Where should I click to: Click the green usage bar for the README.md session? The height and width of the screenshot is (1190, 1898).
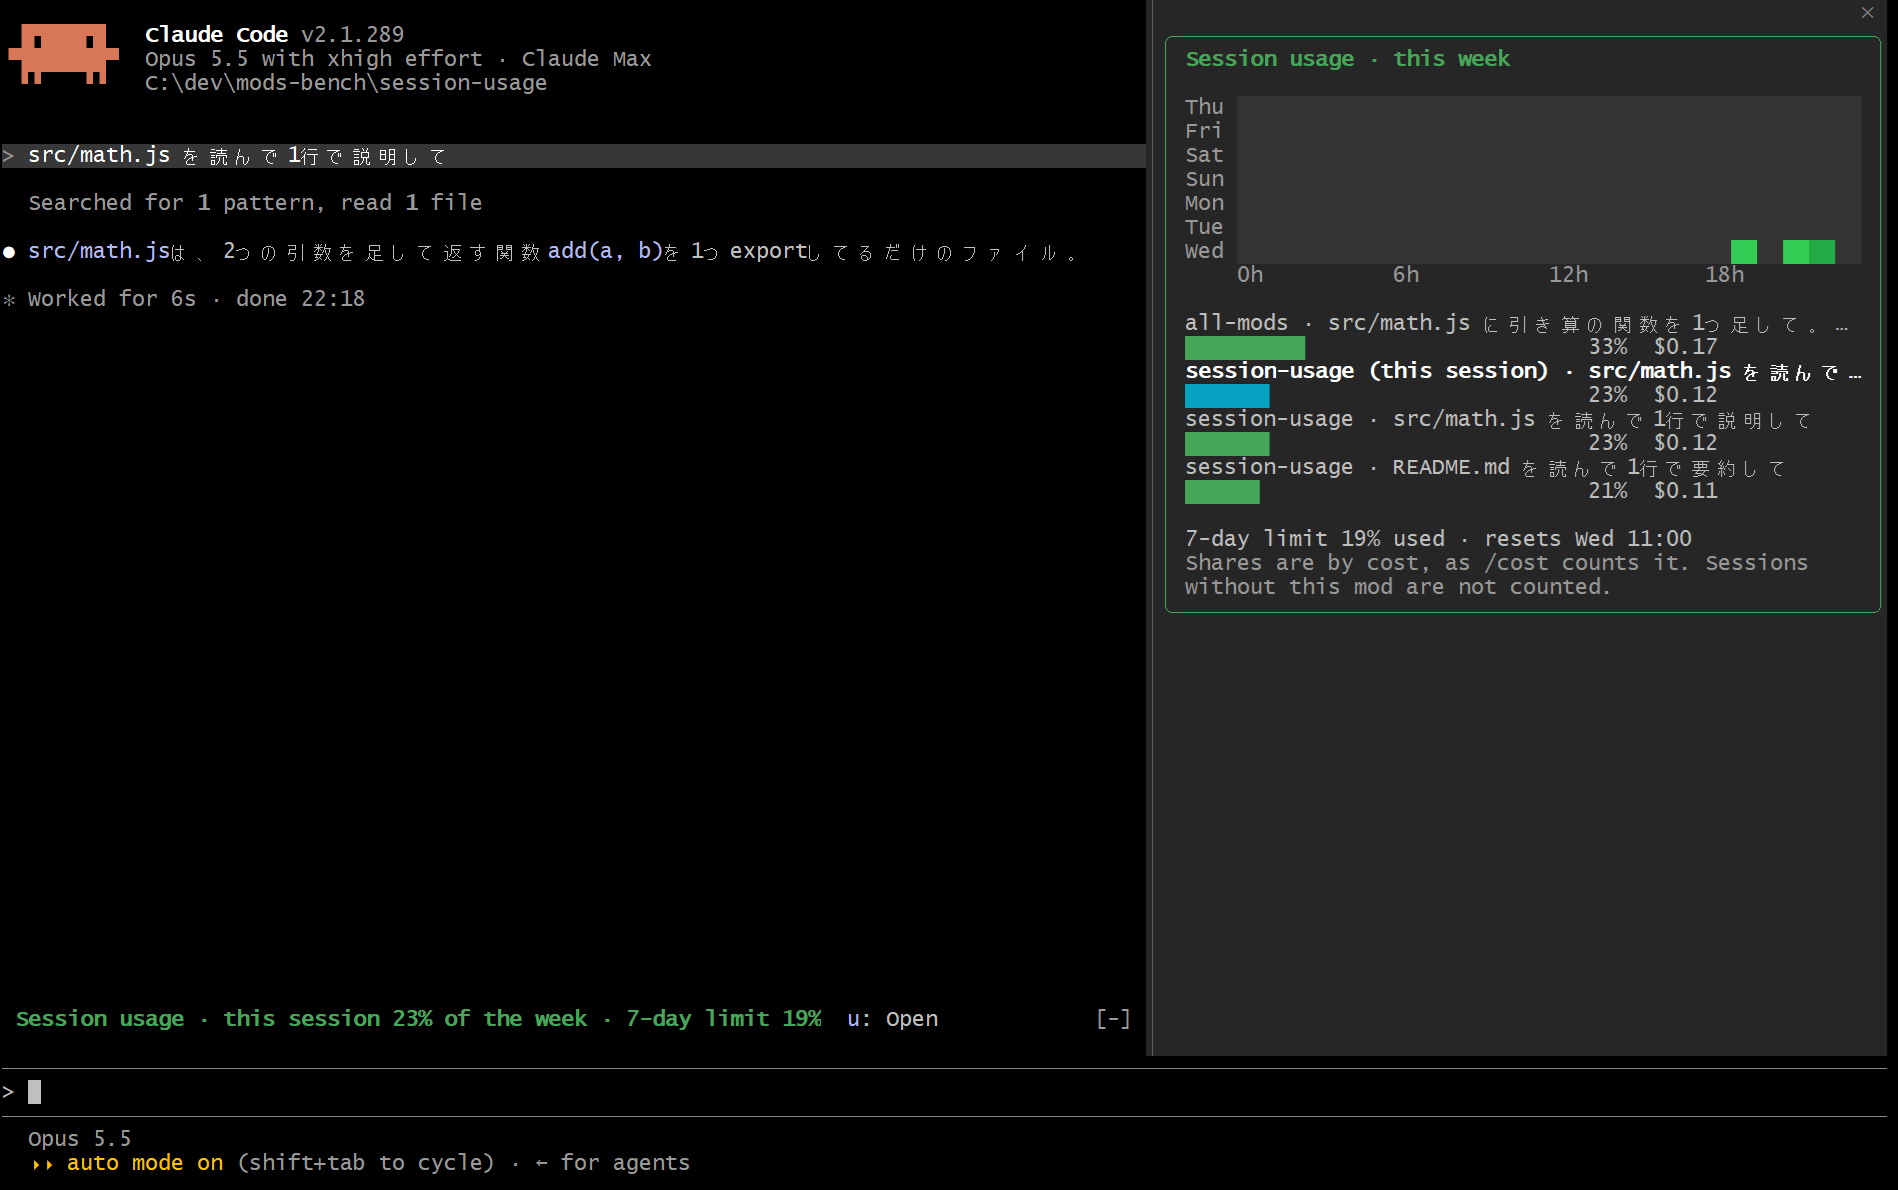tap(1222, 491)
